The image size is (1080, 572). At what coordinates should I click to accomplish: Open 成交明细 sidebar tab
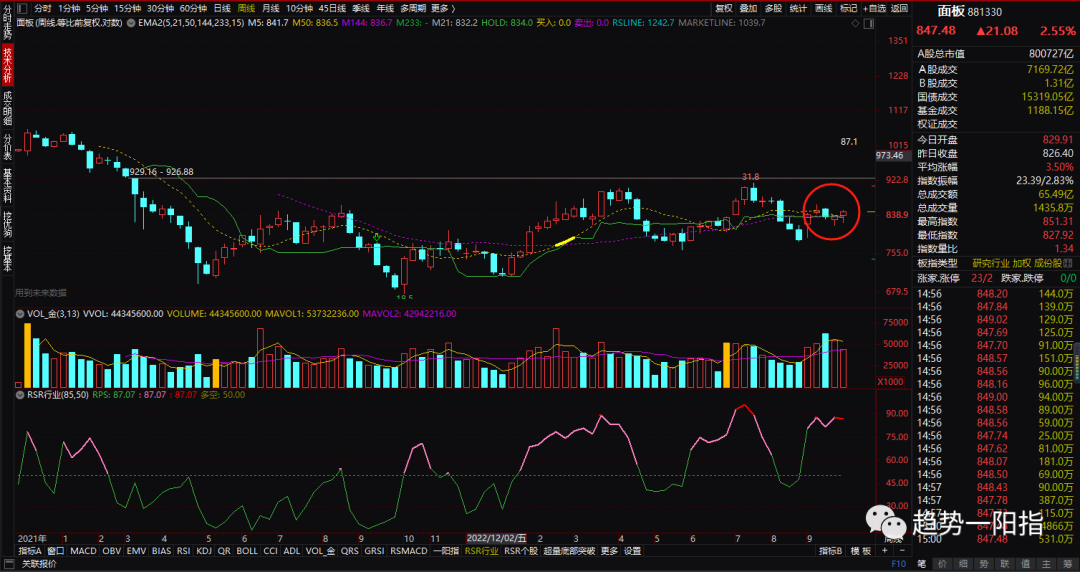(8, 108)
